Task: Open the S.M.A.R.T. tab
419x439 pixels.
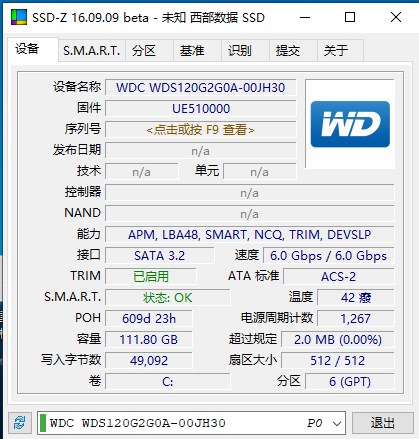Action: (92, 51)
